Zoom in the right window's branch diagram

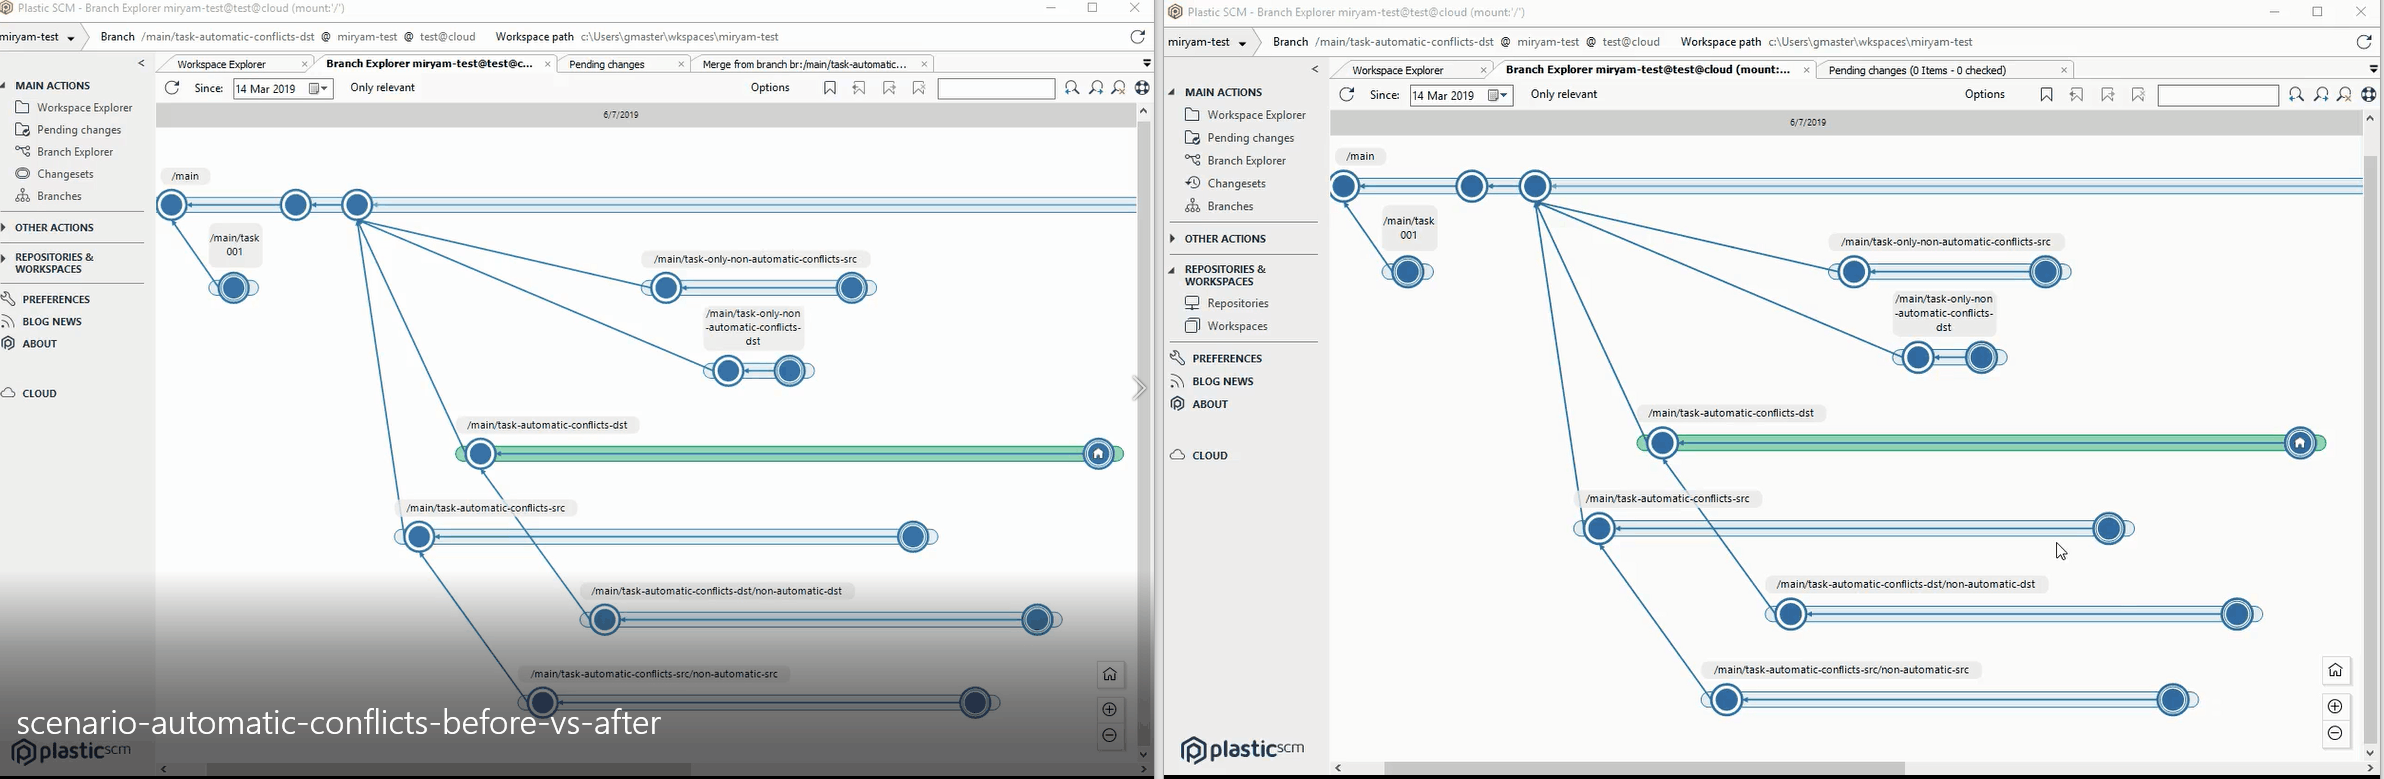coord(2335,706)
